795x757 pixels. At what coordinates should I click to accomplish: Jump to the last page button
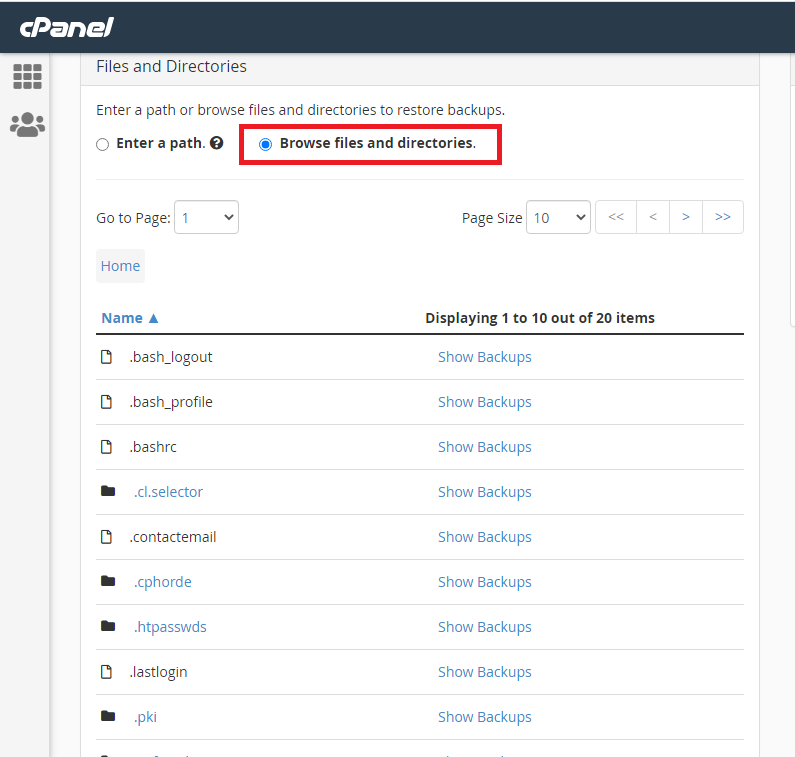tap(723, 217)
